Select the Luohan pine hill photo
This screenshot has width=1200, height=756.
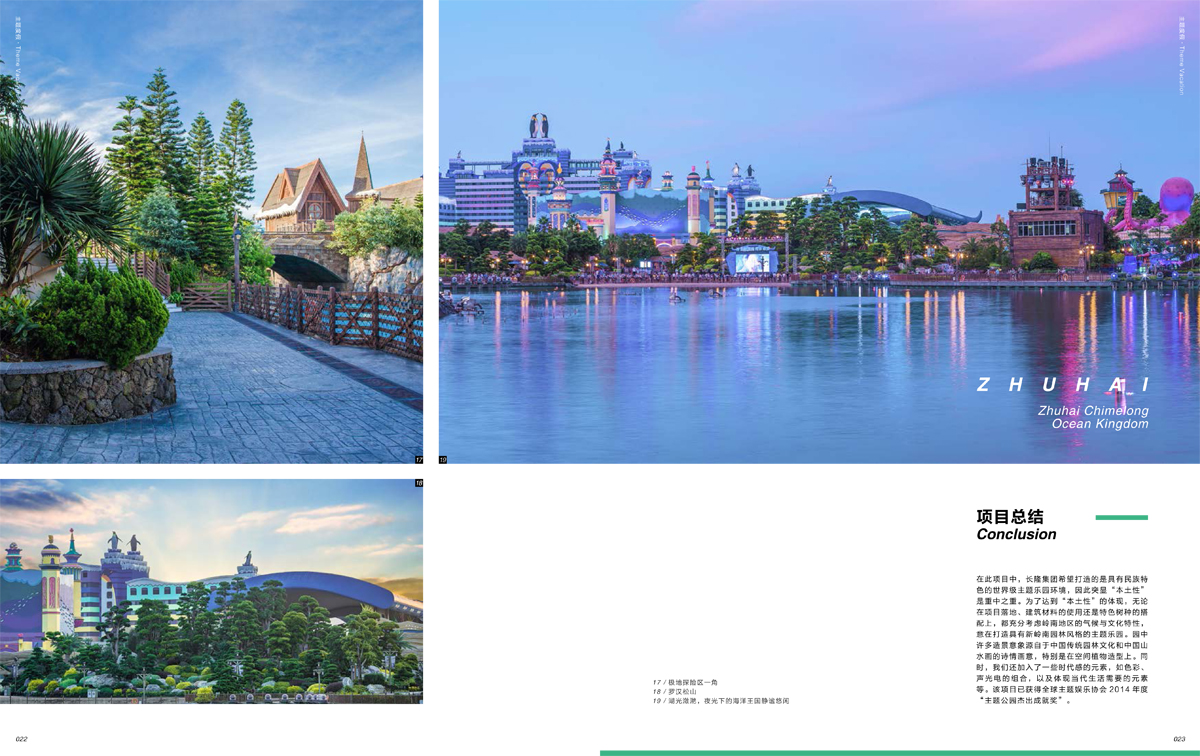[x=211, y=590]
